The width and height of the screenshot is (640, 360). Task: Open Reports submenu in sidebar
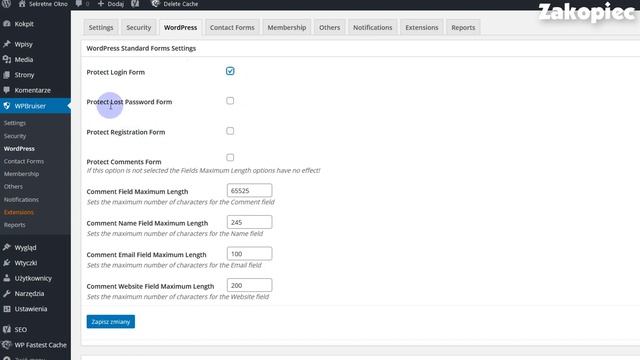[x=14, y=225]
